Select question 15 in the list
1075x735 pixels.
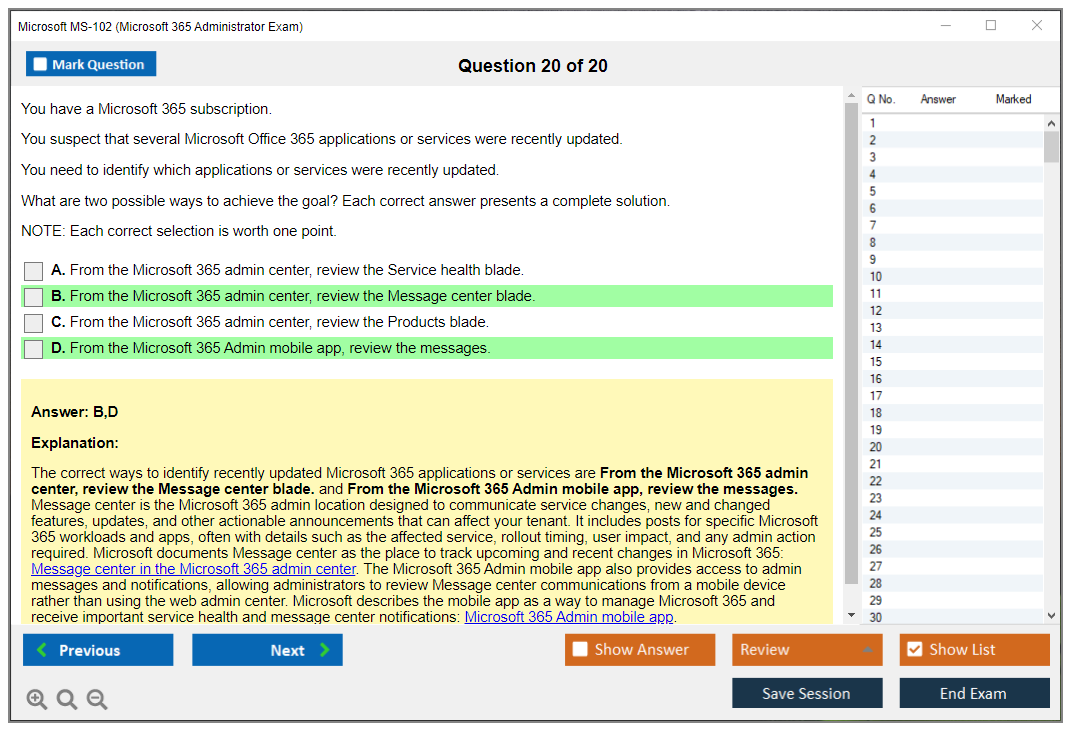point(953,362)
